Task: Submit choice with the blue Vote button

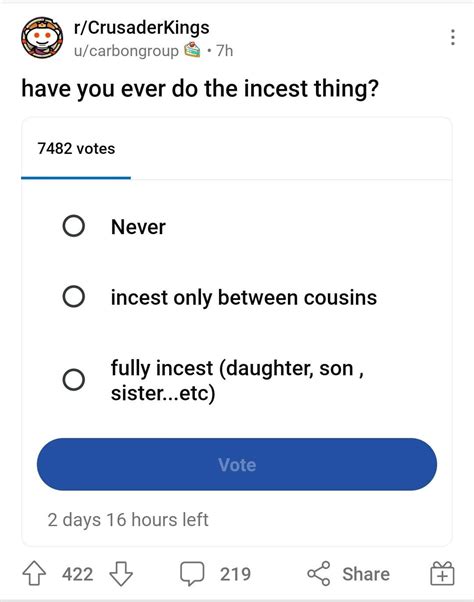Action: click(237, 464)
